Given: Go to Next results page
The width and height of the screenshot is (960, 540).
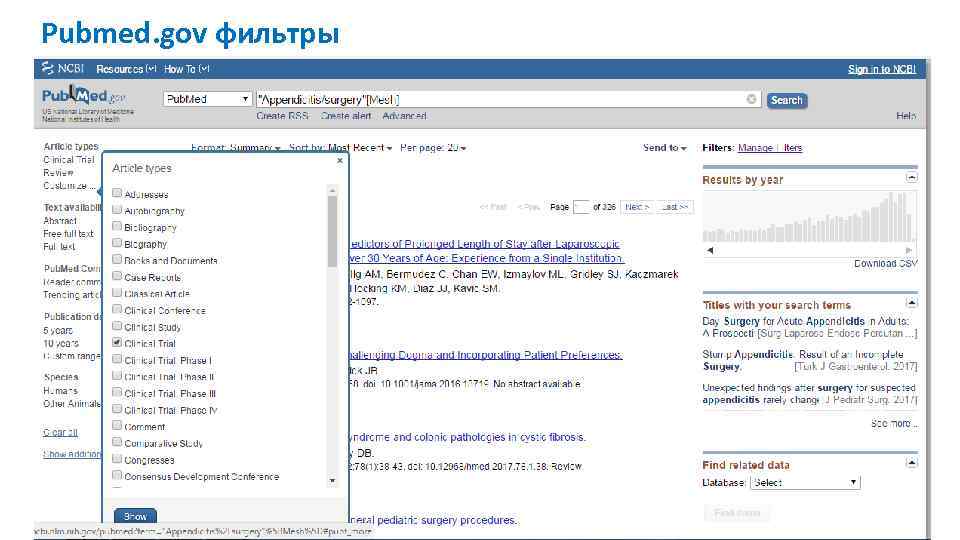Looking at the screenshot, I should point(637,207).
